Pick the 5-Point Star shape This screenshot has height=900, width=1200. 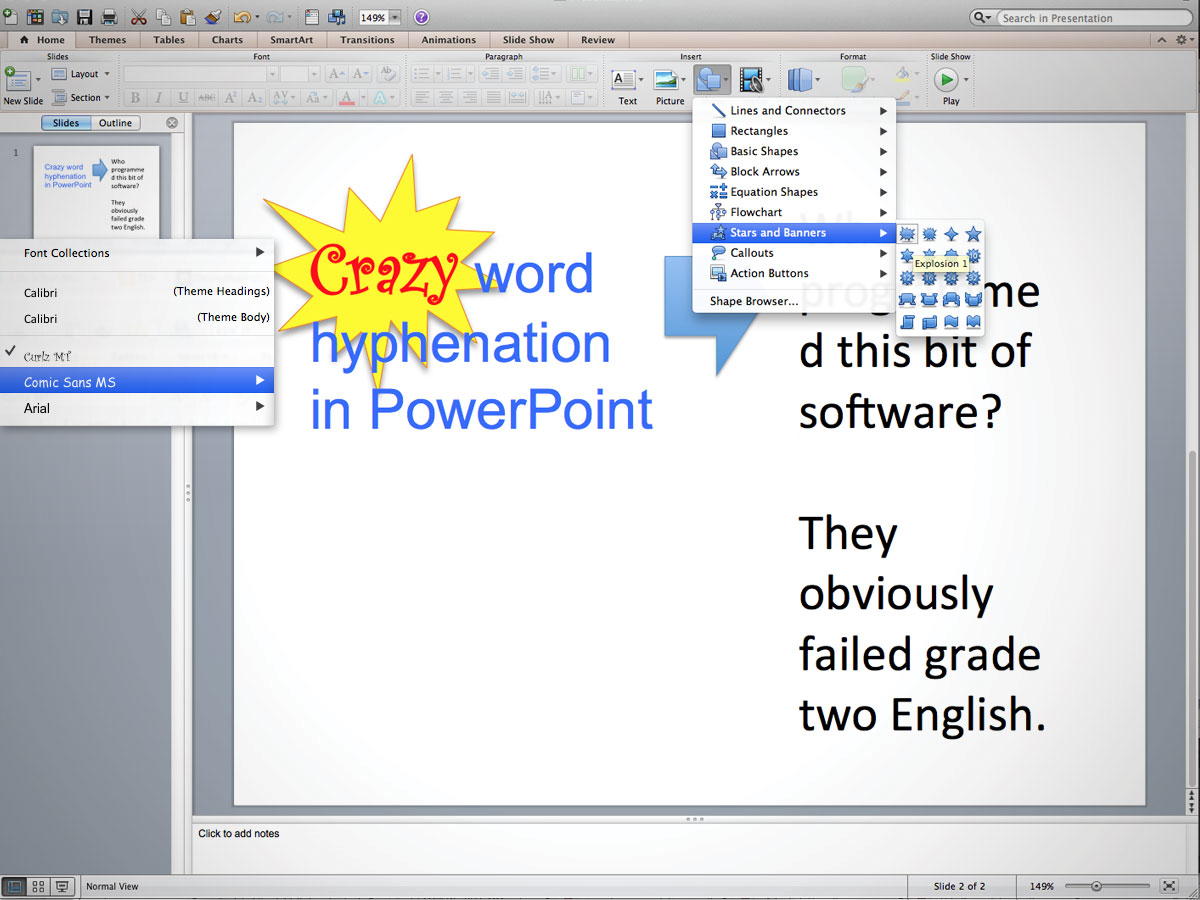point(973,234)
